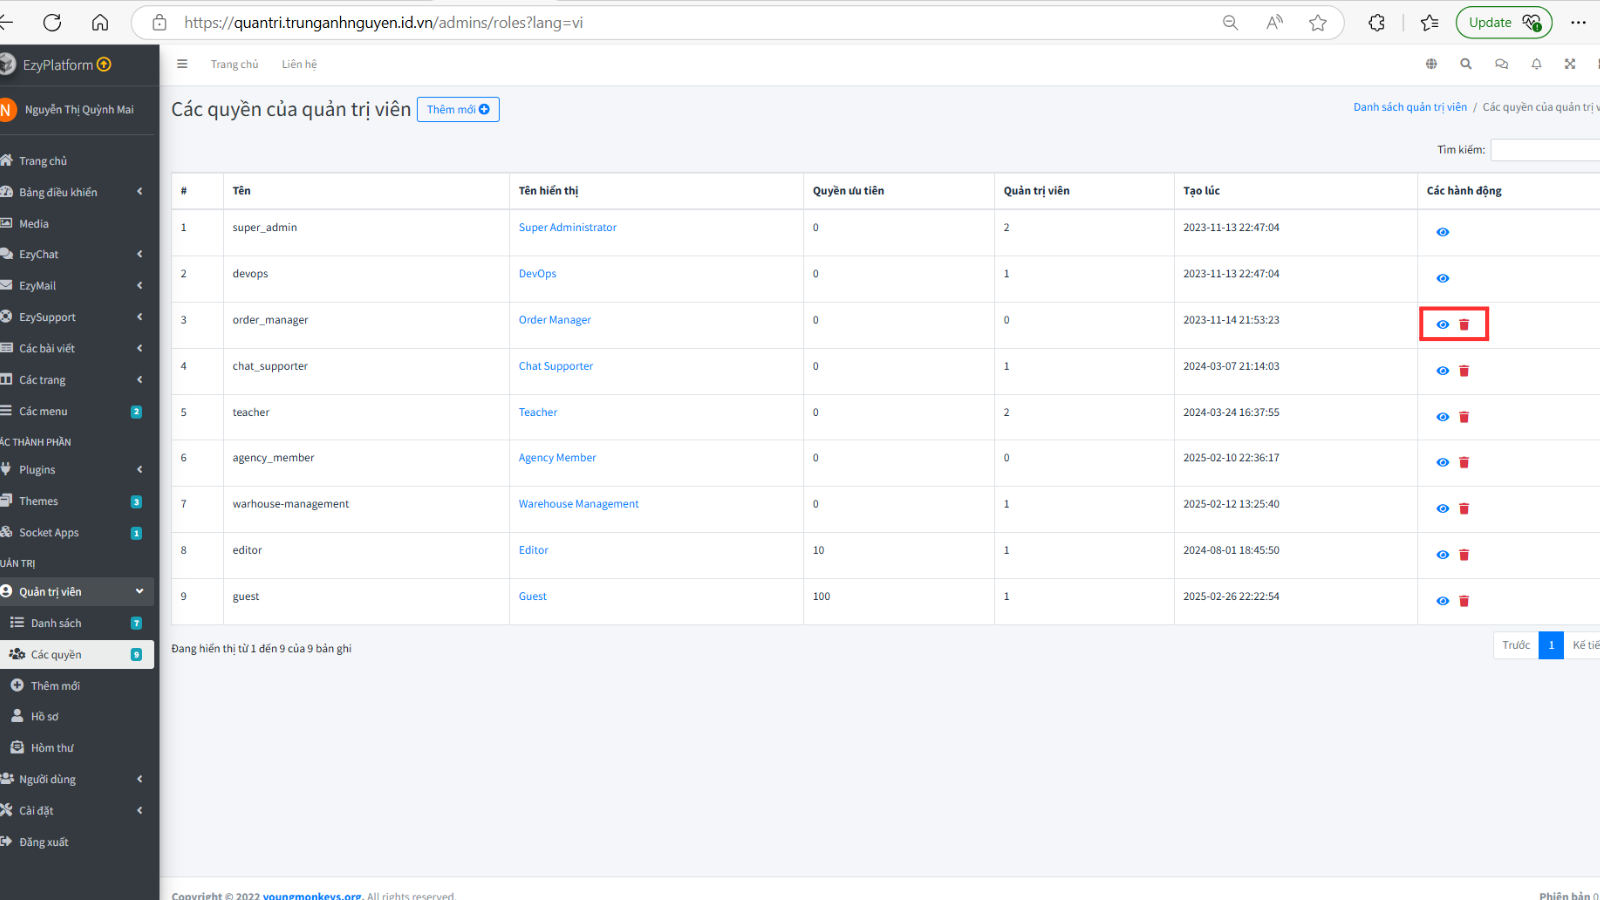
Task: Open the chat messages icon in top bar
Action: point(1501,64)
